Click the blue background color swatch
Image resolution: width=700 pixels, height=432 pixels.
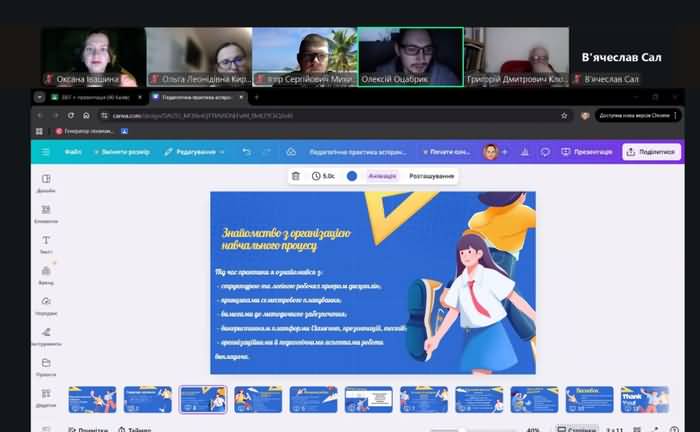pos(352,176)
